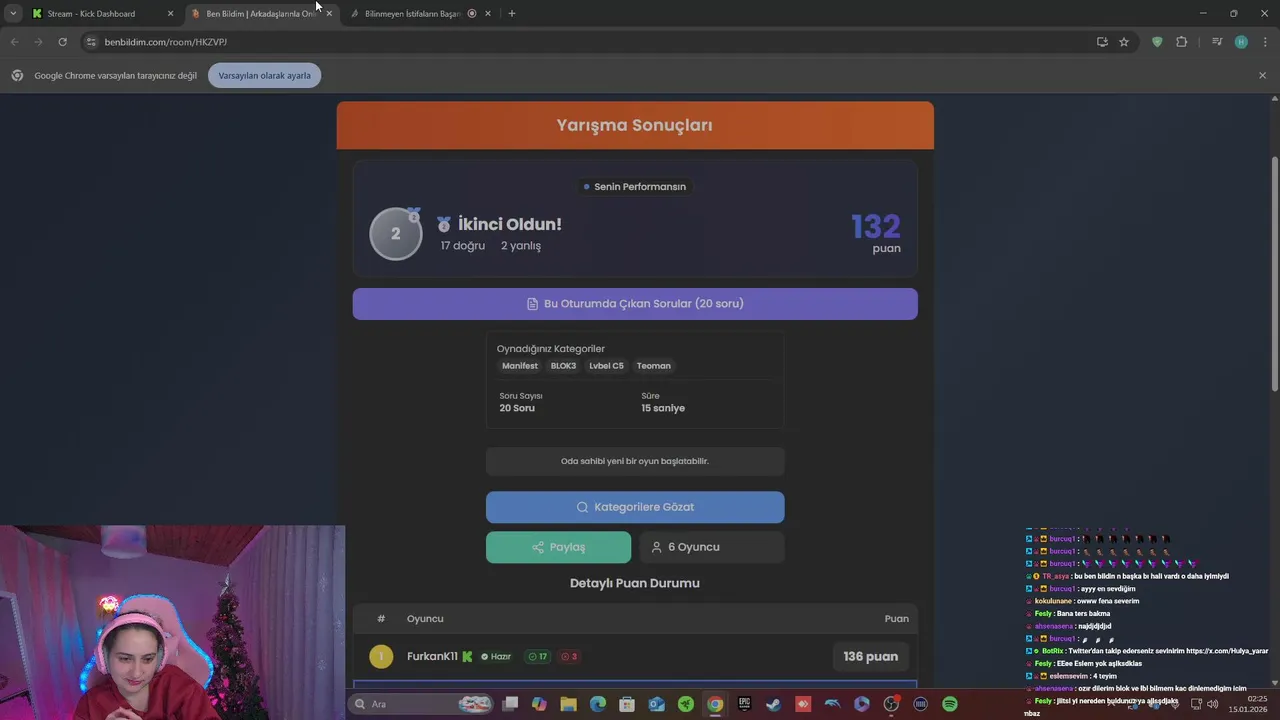Viewport: 1280px width, 720px height.
Task: Open Steam from the taskbar
Action: pos(773,704)
